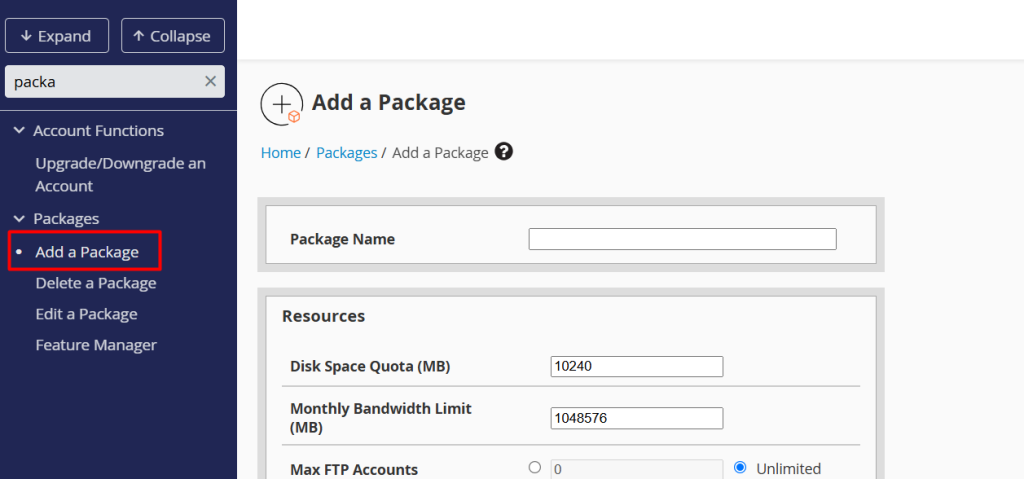Viewport: 1024px width, 479px height.
Task: Click the 'Resources' section heading
Action: [323, 316]
